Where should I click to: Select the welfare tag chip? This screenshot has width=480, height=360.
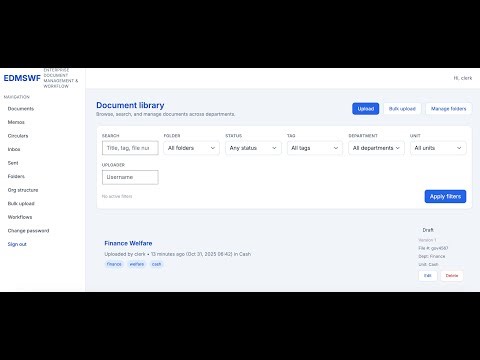click(x=137, y=264)
